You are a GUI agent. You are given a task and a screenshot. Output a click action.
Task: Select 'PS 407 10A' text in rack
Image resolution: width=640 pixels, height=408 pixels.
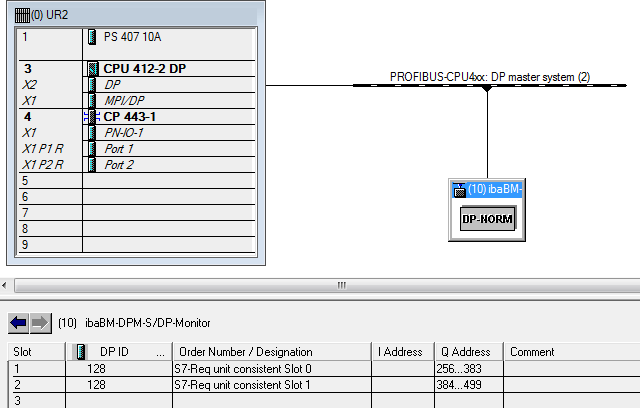(x=132, y=37)
